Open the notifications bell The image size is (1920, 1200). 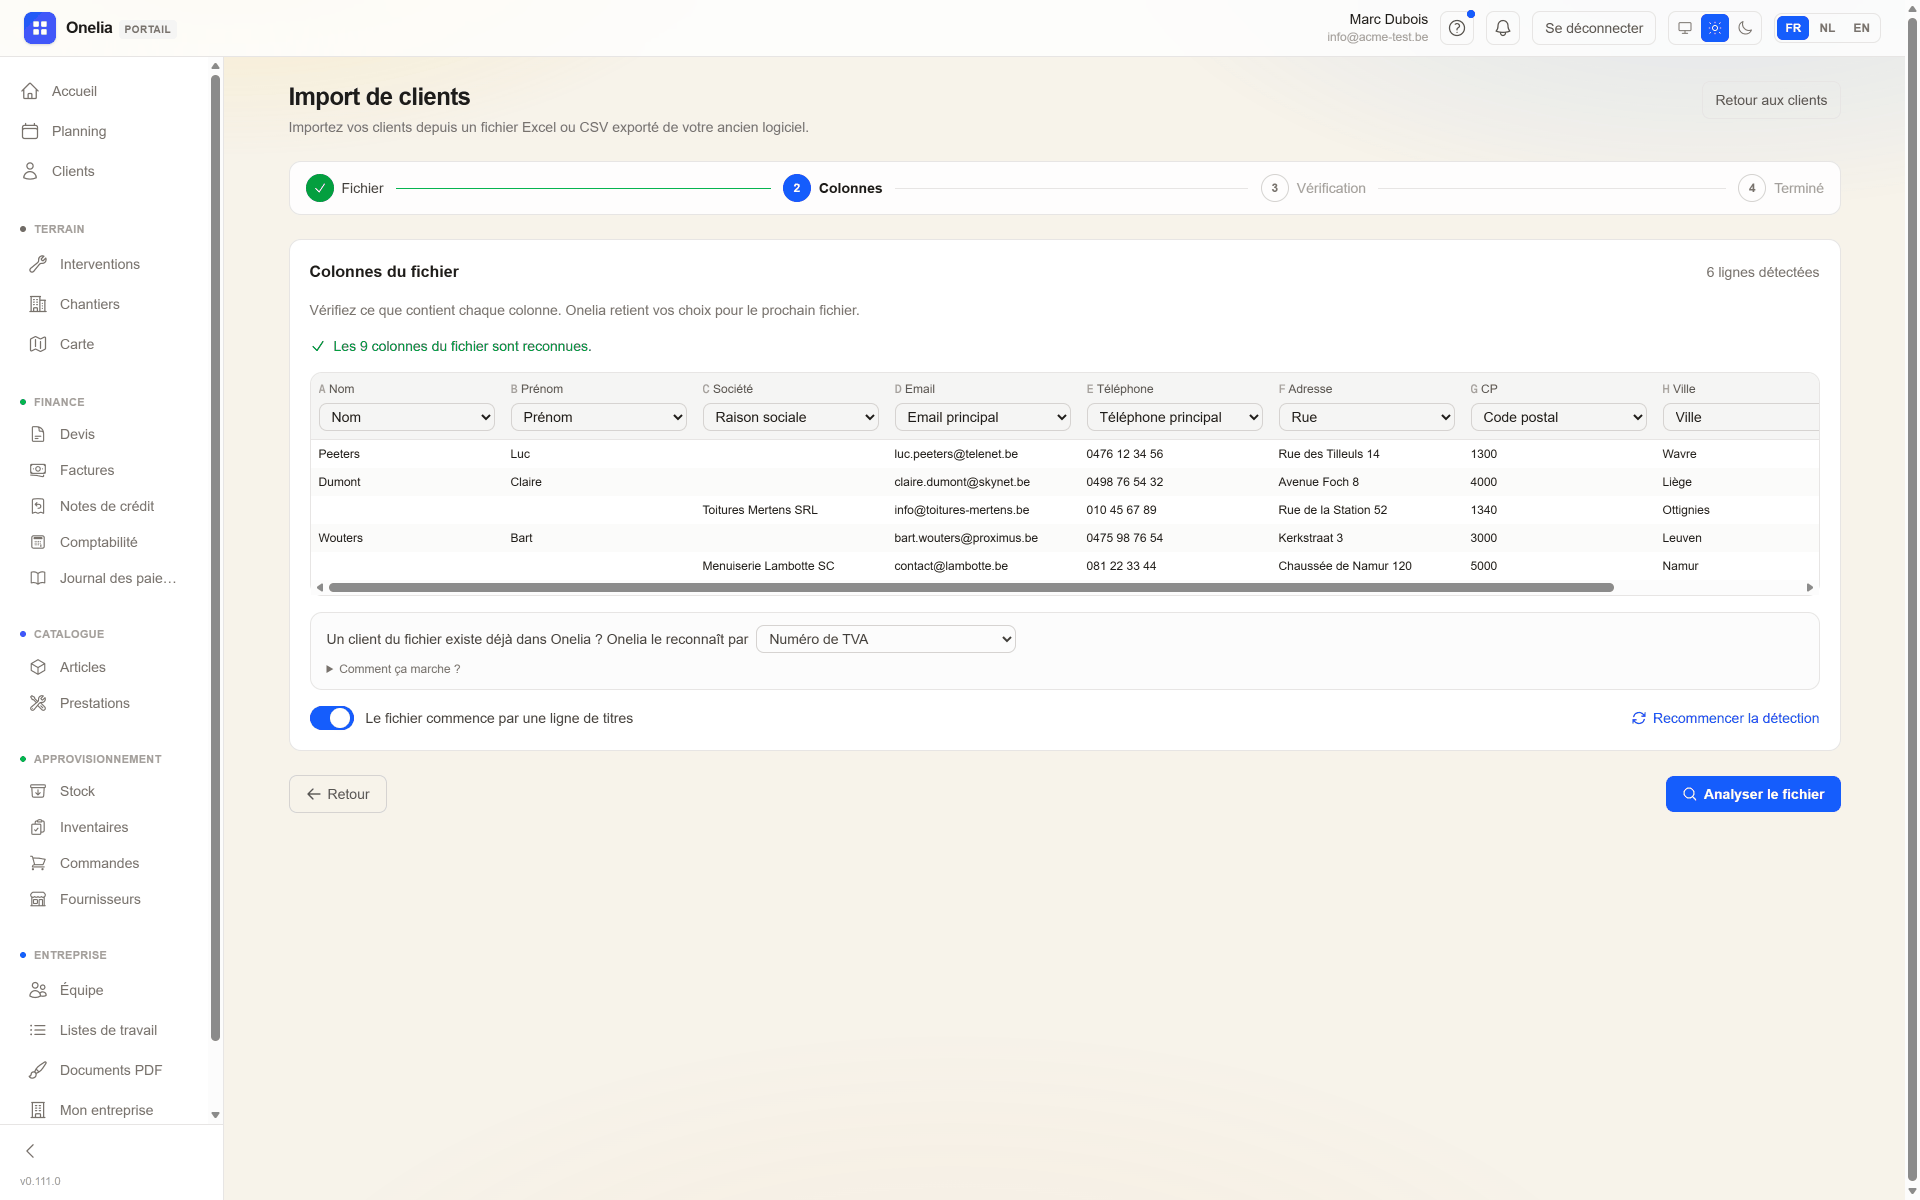[x=1503, y=28]
